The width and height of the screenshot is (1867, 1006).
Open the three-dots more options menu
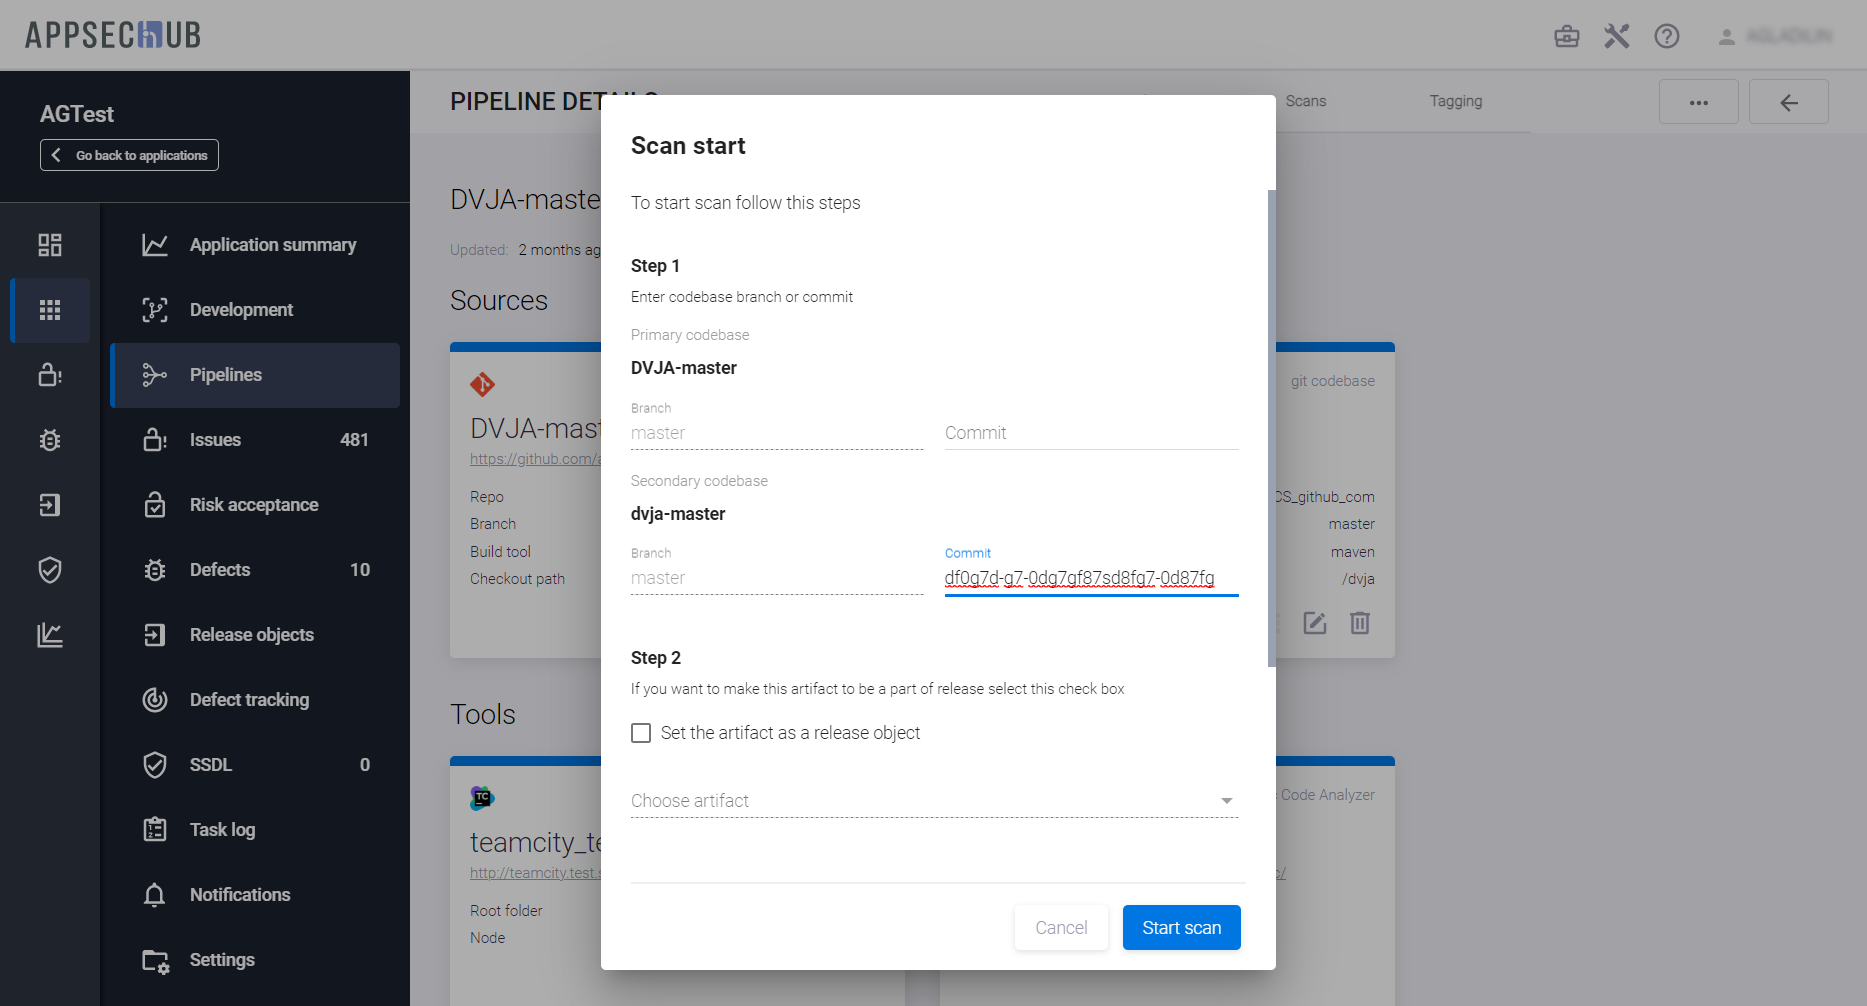point(1698,102)
